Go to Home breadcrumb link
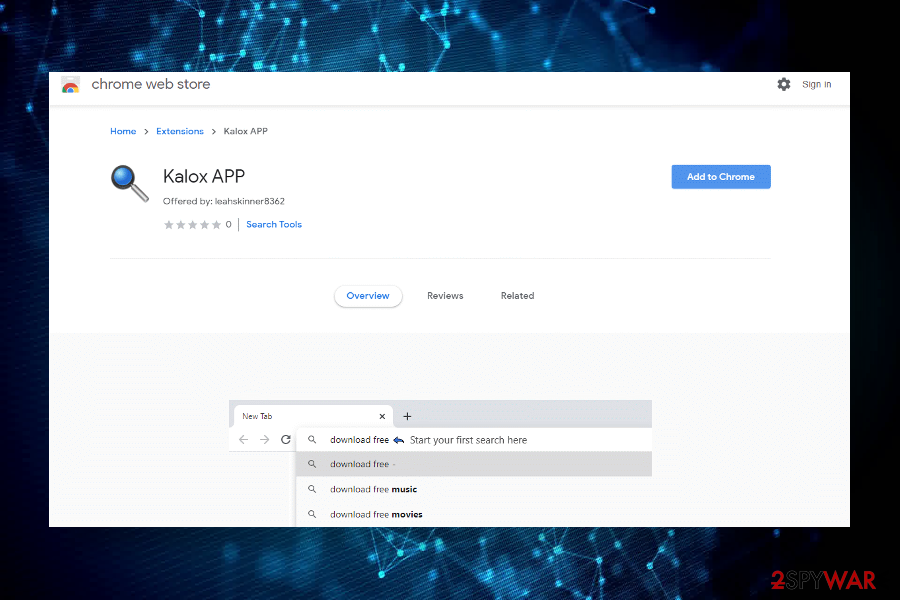Image resolution: width=900 pixels, height=600 pixels. [x=123, y=131]
